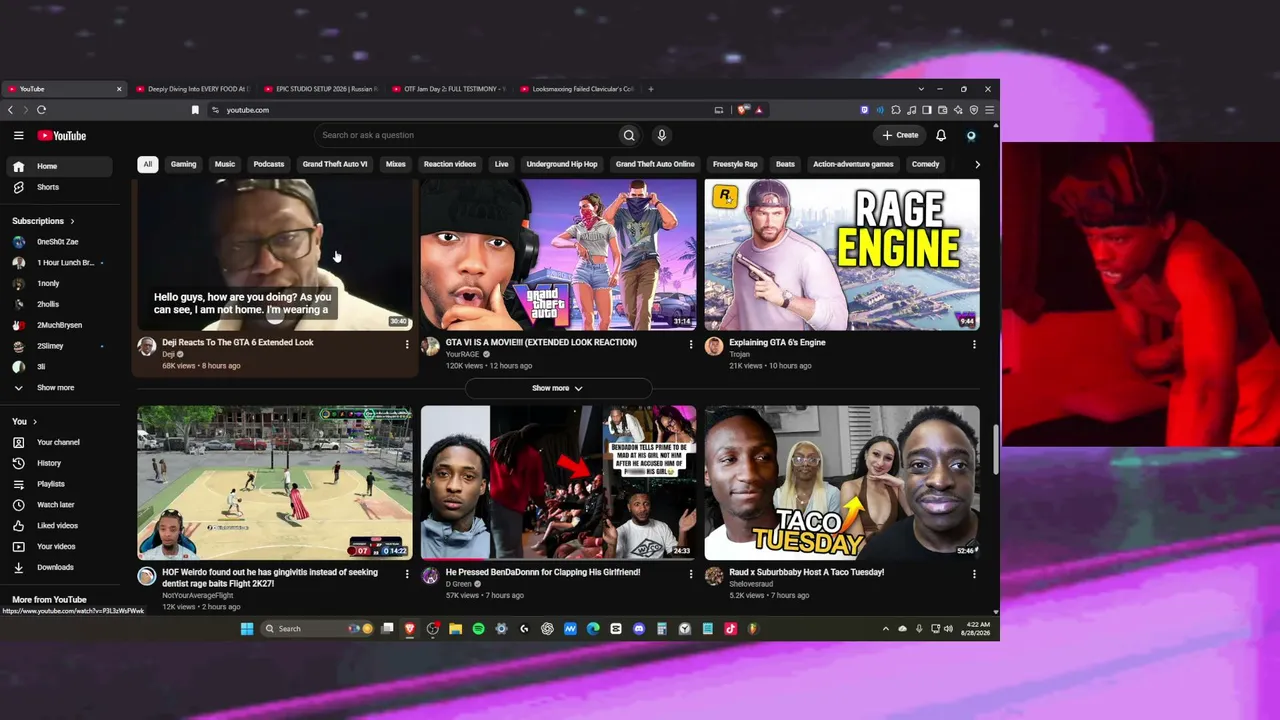Open Downloads in the sidebar
Image resolution: width=1280 pixels, height=720 pixels.
click(62, 567)
